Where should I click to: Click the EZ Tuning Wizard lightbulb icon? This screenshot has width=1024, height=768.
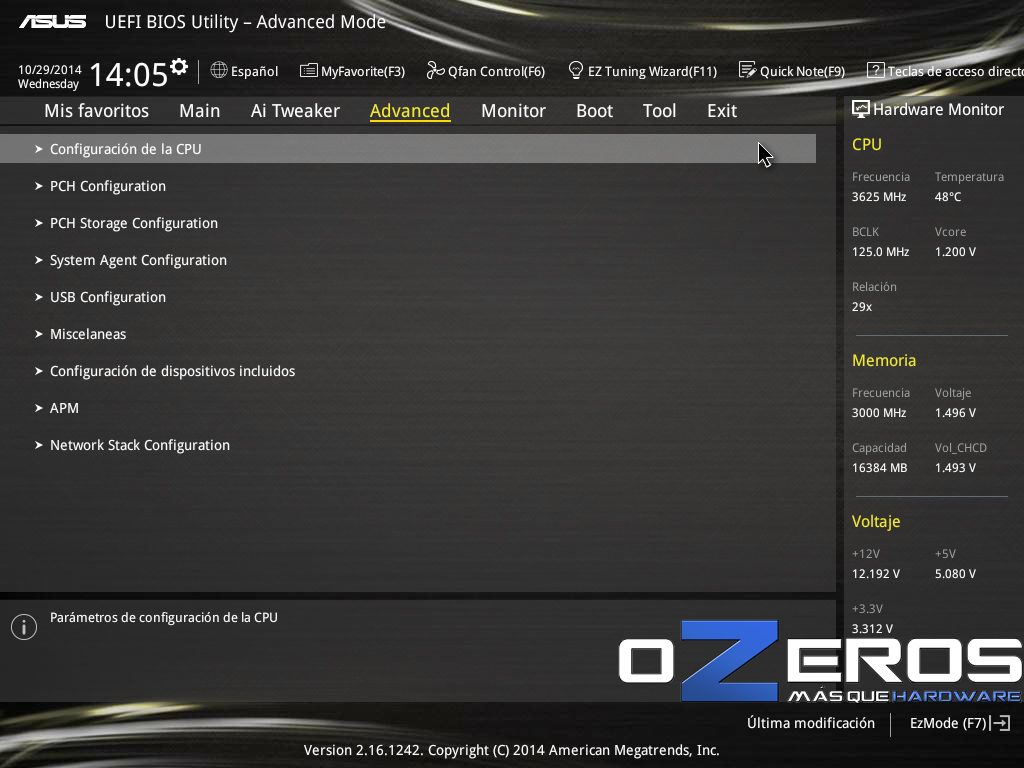coord(575,70)
